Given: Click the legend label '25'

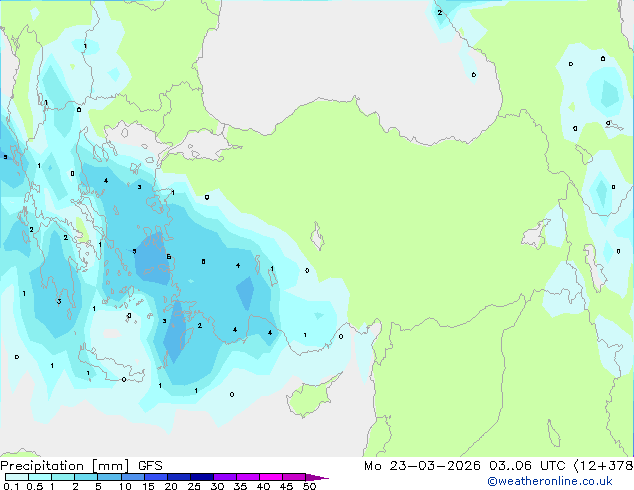Looking at the screenshot, I should 194,486.
